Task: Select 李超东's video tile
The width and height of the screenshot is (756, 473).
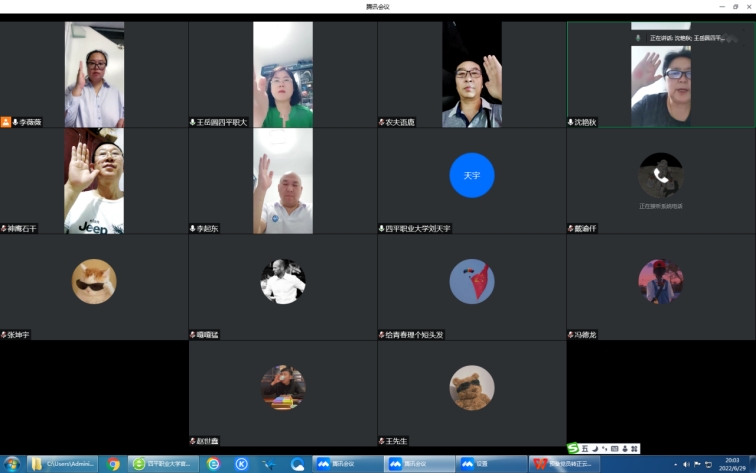Action: pyautogui.click(x=283, y=181)
